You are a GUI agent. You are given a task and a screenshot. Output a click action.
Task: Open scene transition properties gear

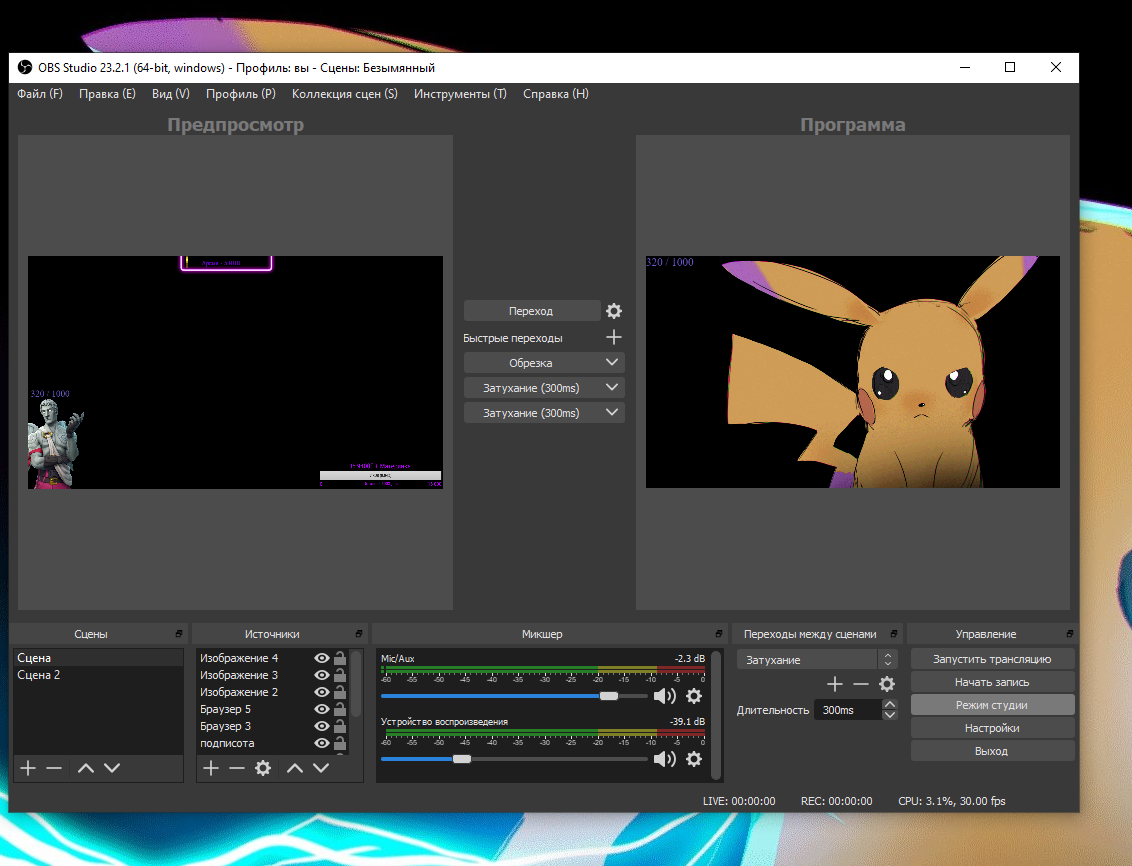tap(887, 683)
